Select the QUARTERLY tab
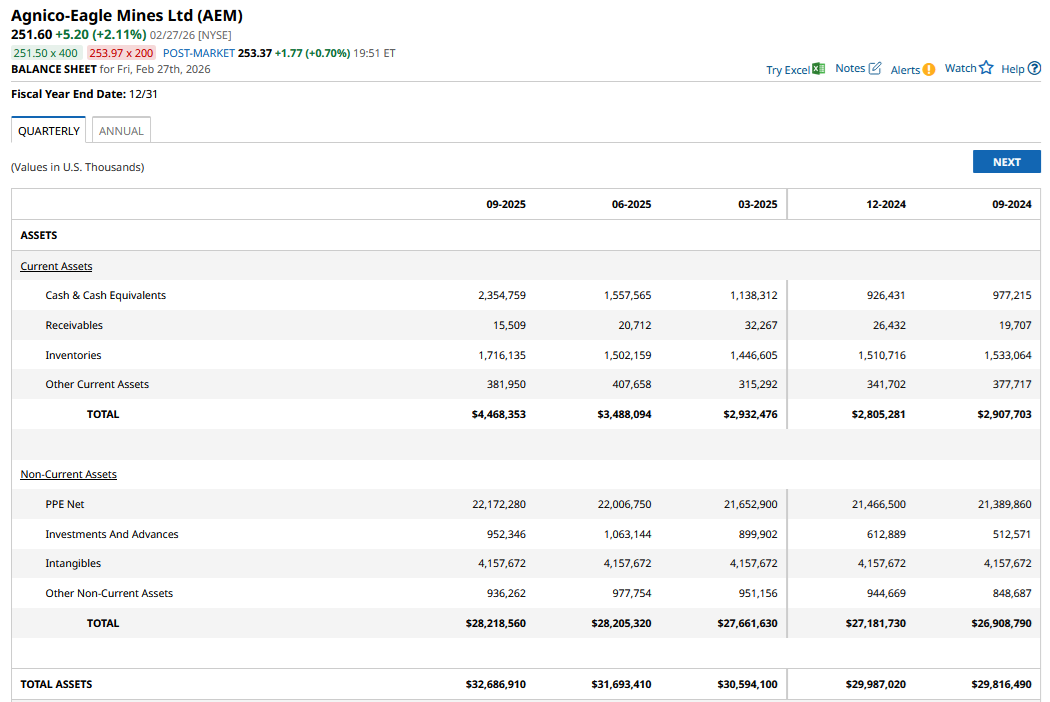This screenshot has width=1050, height=702. tap(49, 131)
